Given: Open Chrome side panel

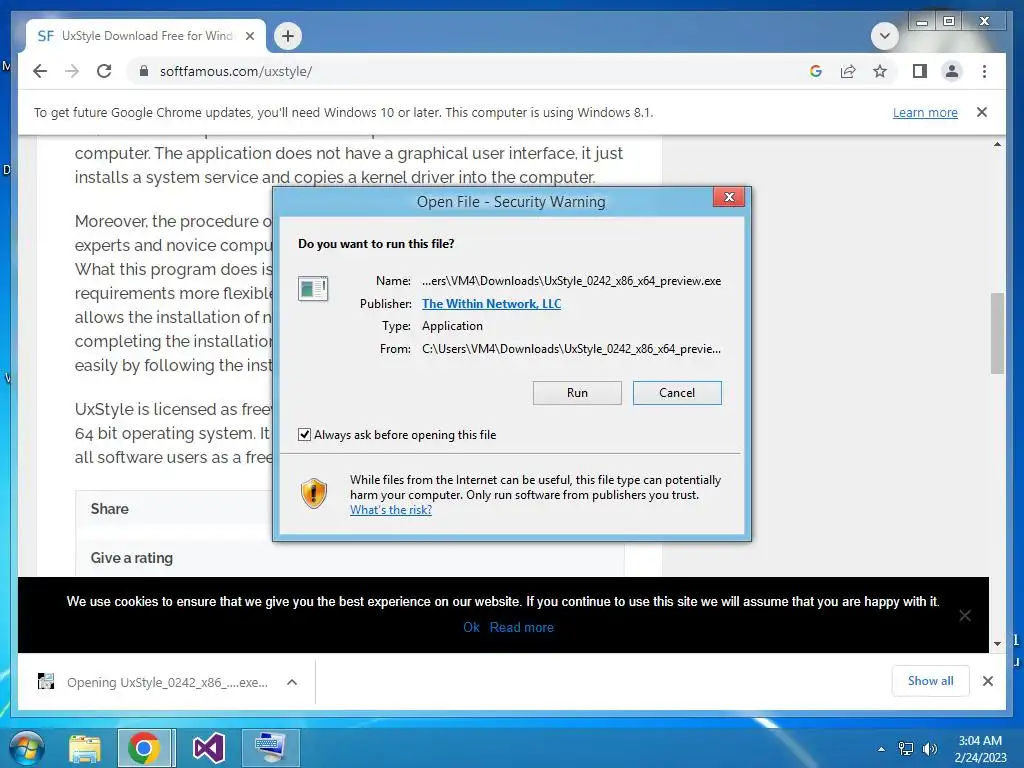Looking at the screenshot, I should pyautogui.click(x=920, y=71).
